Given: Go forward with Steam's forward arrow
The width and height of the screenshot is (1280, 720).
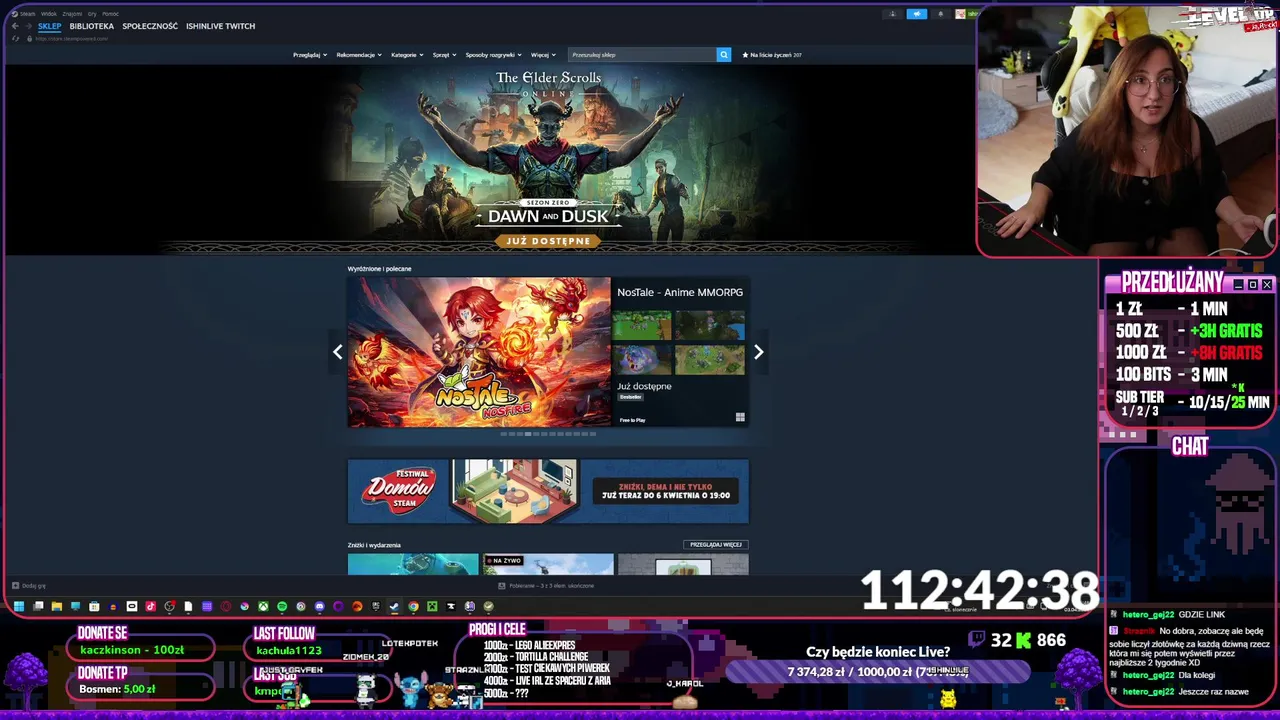Looking at the screenshot, I should (27, 26).
